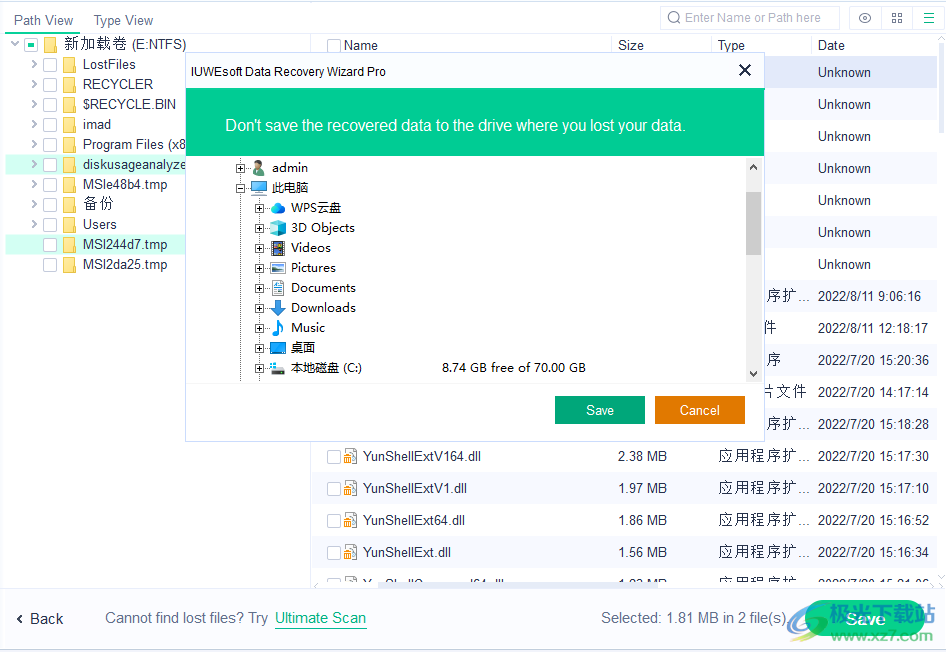This screenshot has width=946, height=652.
Task: Toggle the 新加载卷 (E:NTFS) root checkbox
Action: 31,45
